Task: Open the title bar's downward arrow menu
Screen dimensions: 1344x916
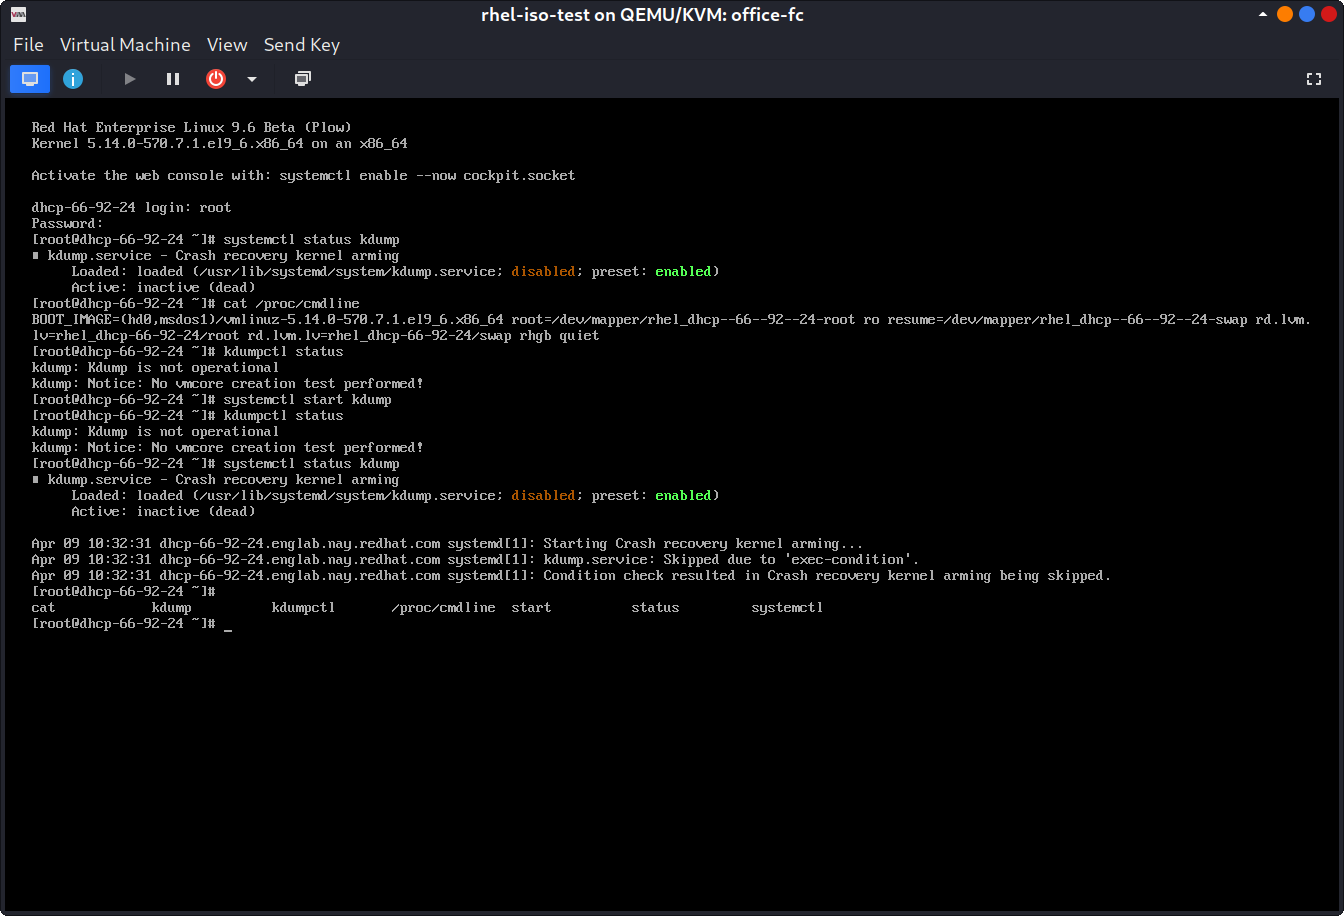Action: (1263, 15)
